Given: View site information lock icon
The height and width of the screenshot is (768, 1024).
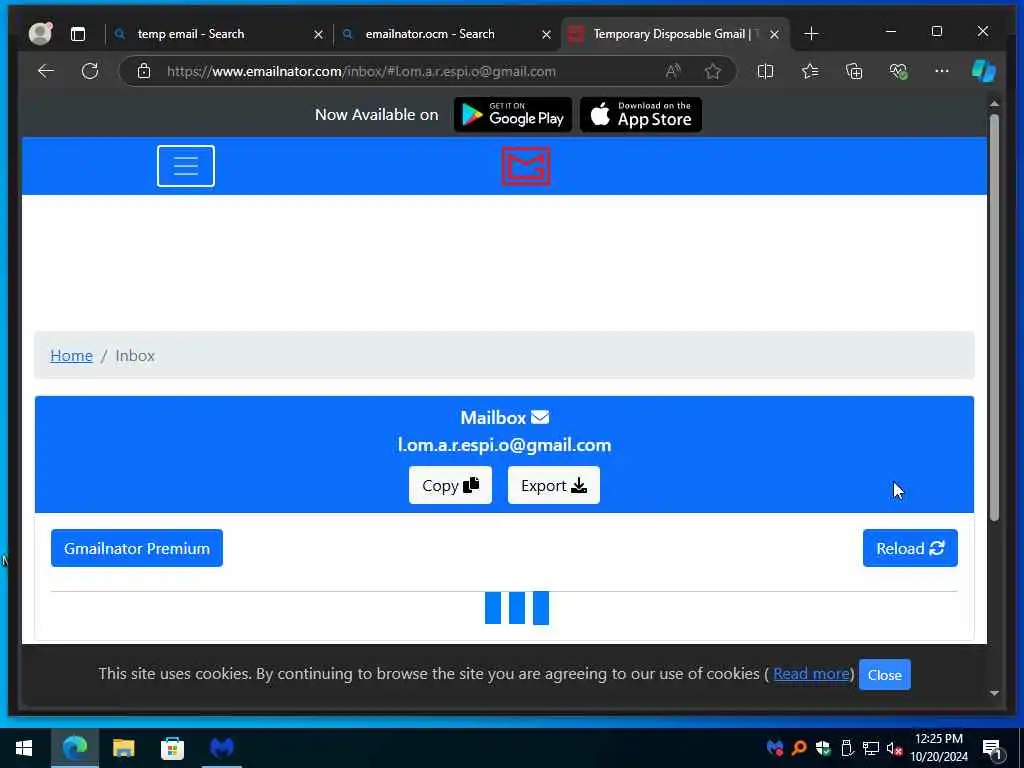Looking at the screenshot, I should click(144, 71).
